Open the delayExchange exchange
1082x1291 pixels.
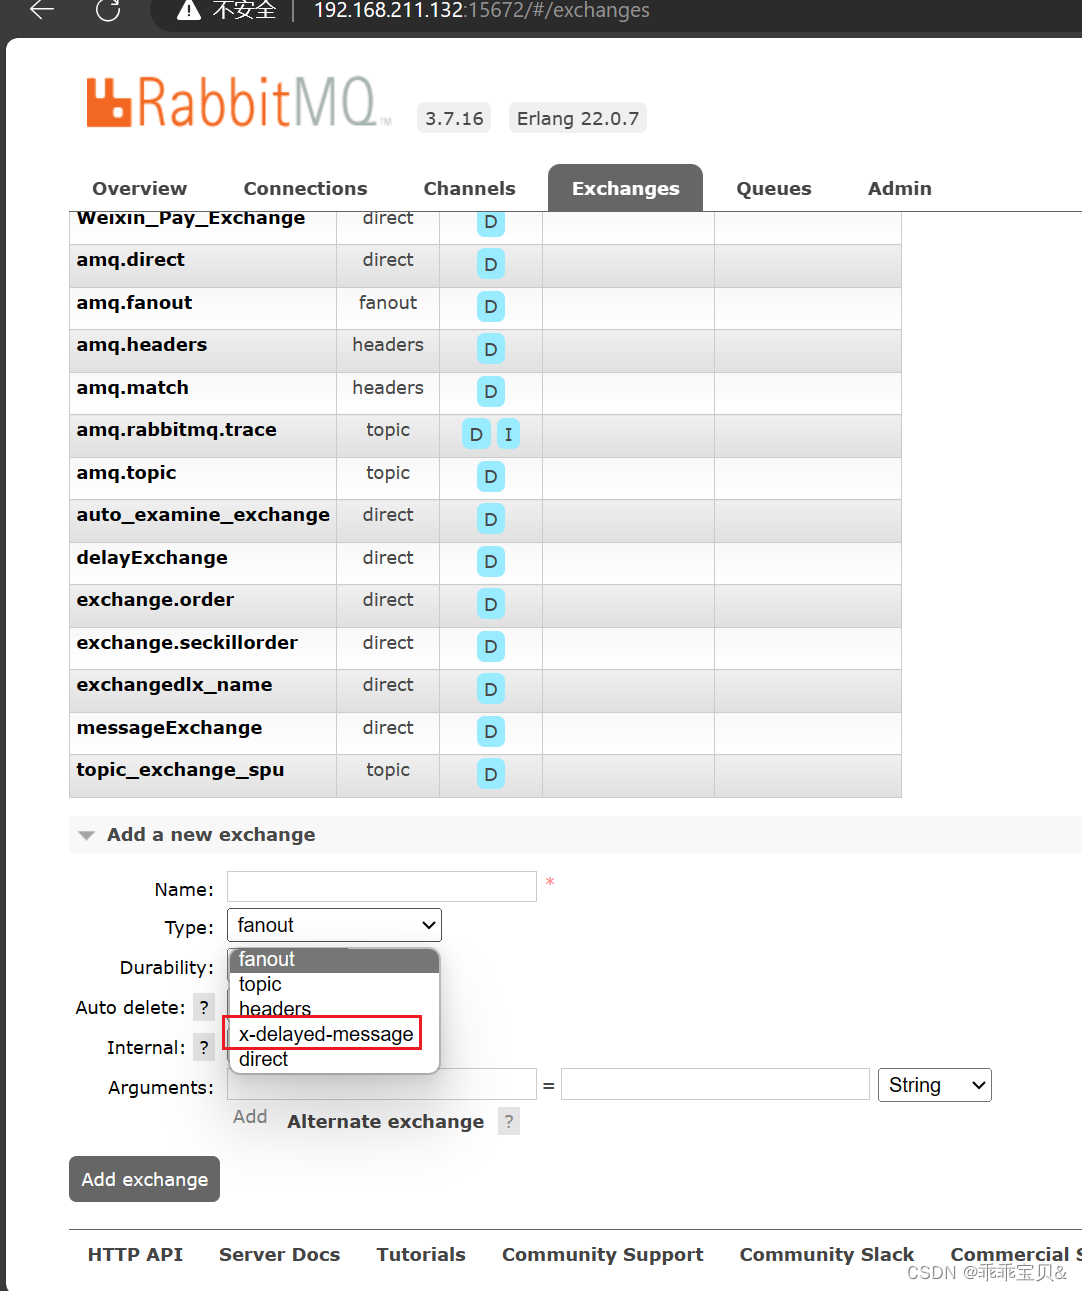[152, 558]
